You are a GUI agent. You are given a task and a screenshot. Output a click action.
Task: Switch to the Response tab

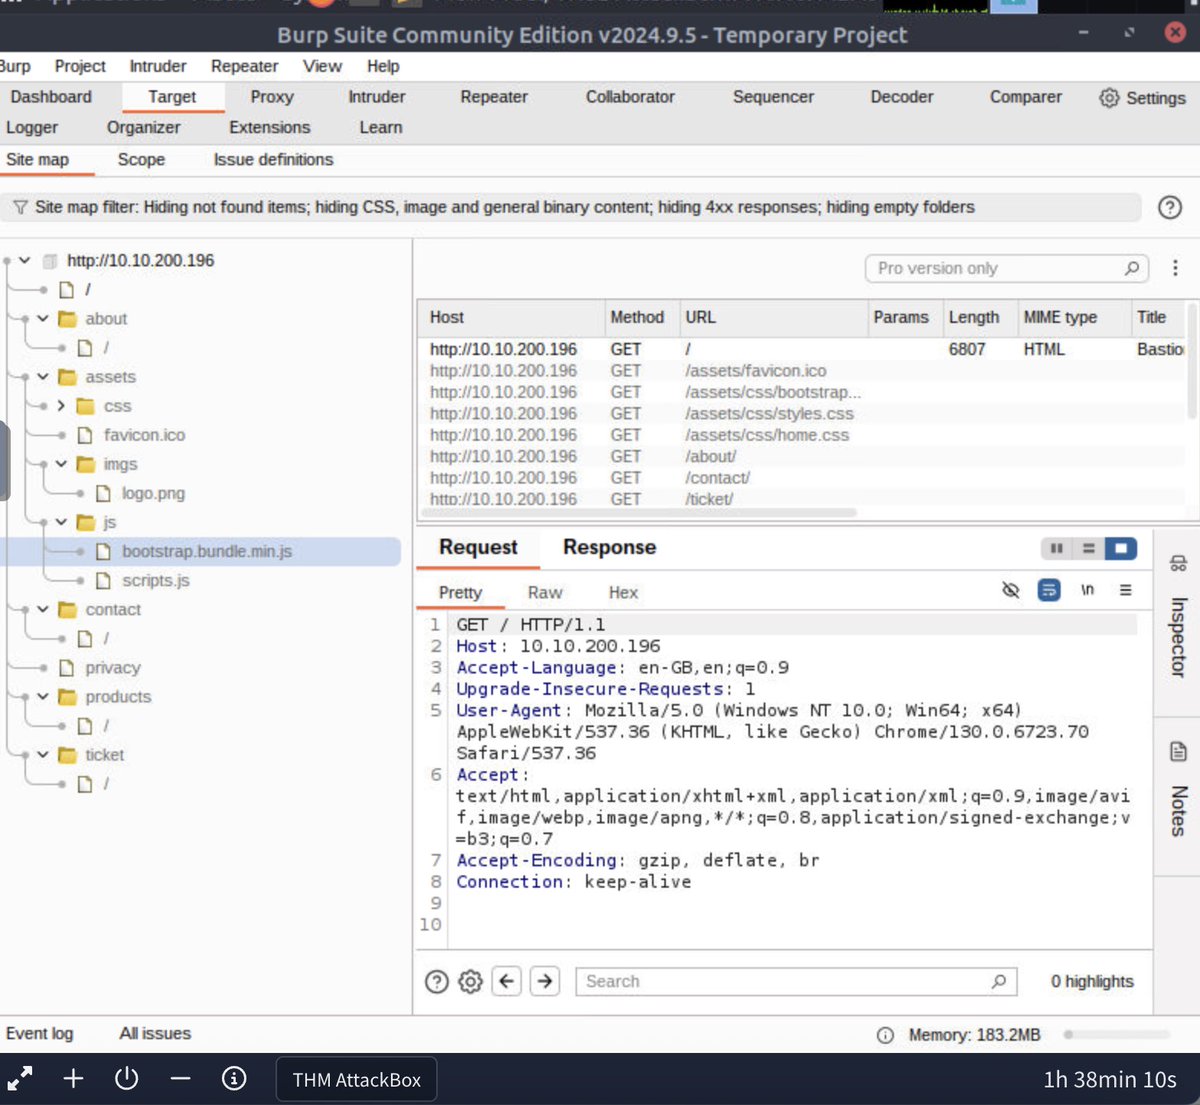[609, 548]
